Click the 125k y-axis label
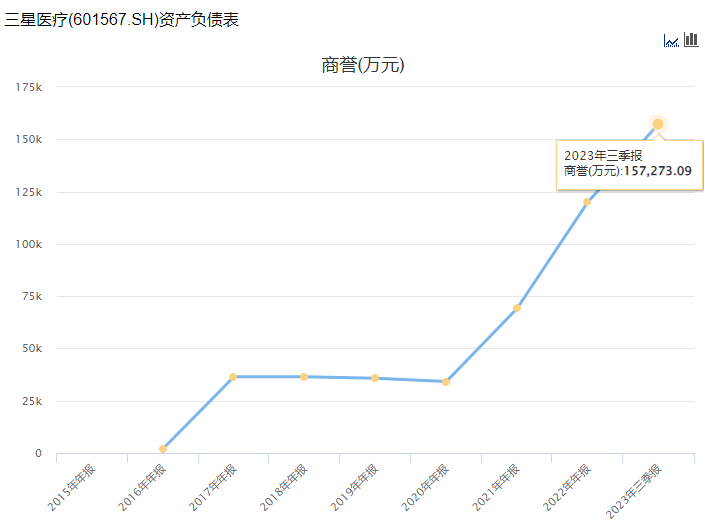705x531 pixels. (x=29, y=192)
